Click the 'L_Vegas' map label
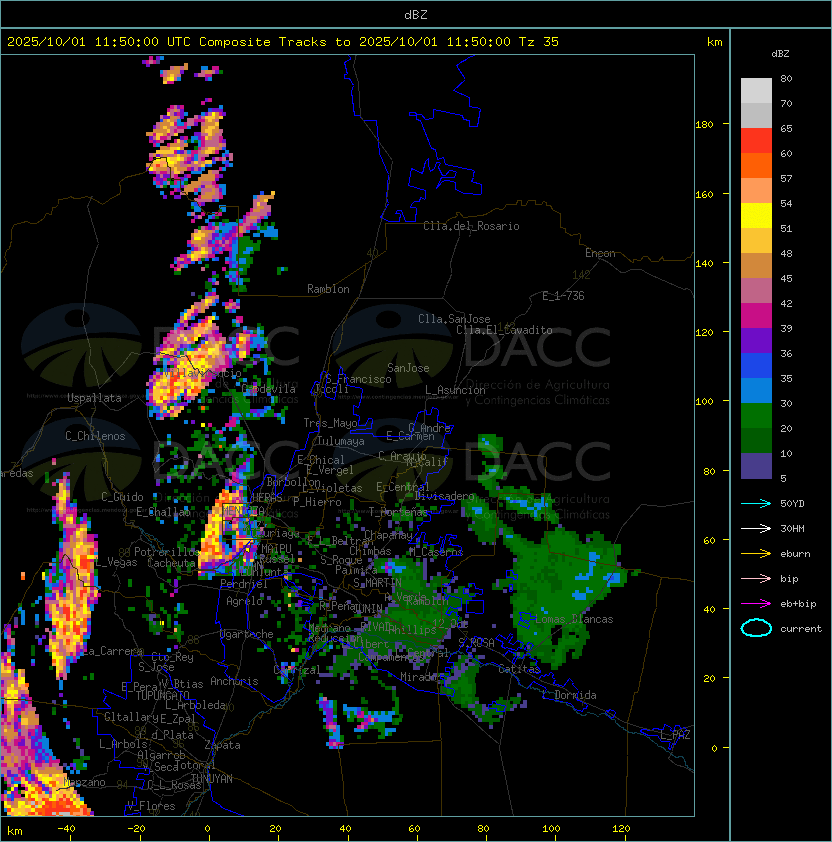Image resolution: width=832 pixels, height=842 pixels. tap(116, 562)
